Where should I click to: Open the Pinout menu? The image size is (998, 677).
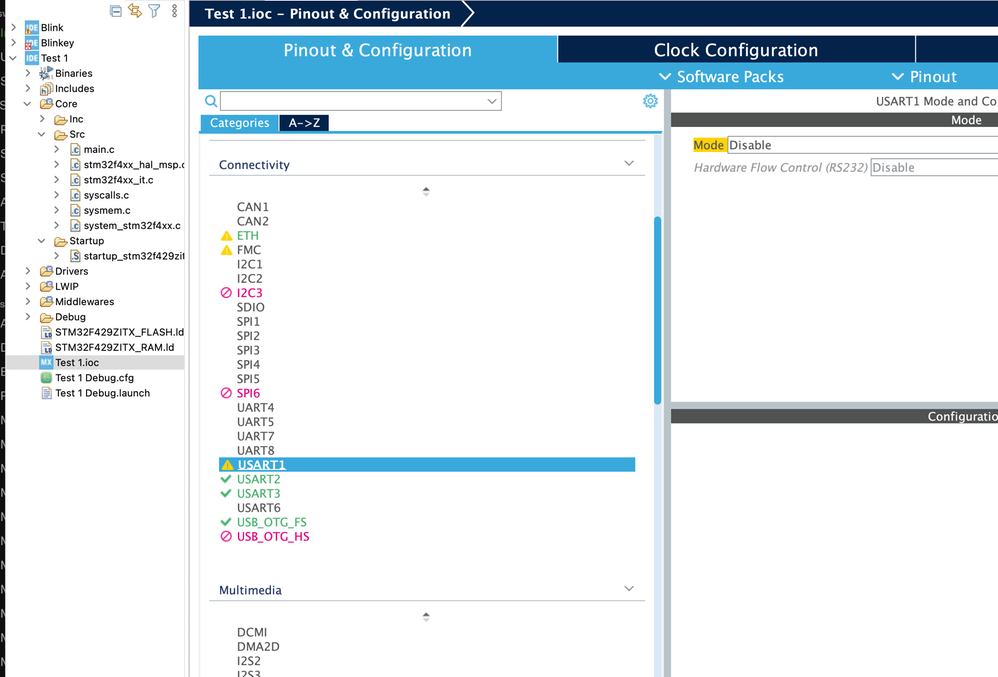[x=925, y=77]
